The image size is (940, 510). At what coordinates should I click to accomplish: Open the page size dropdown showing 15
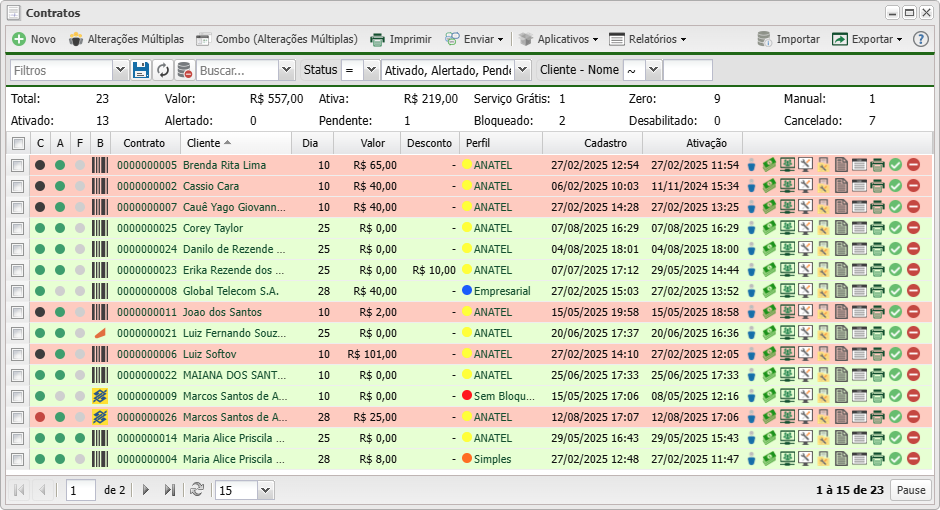coord(265,490)
